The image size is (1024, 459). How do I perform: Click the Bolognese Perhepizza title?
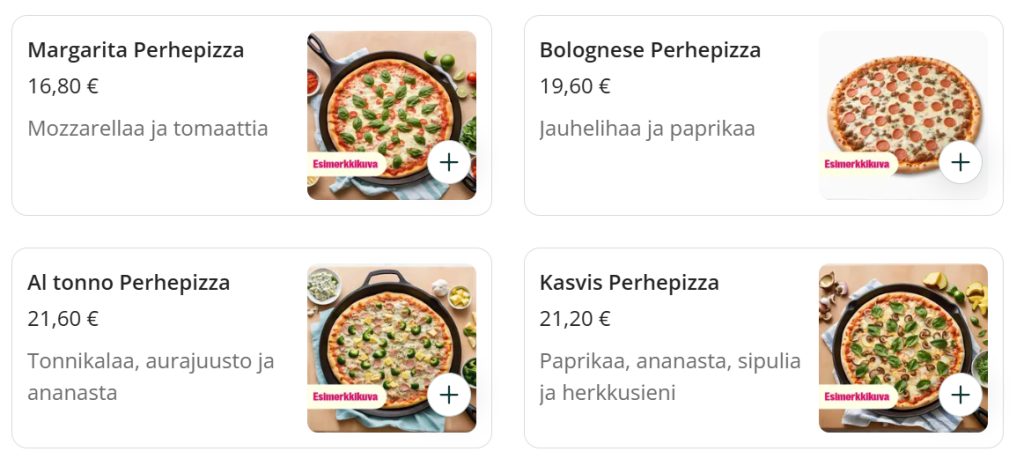[650, 50]
